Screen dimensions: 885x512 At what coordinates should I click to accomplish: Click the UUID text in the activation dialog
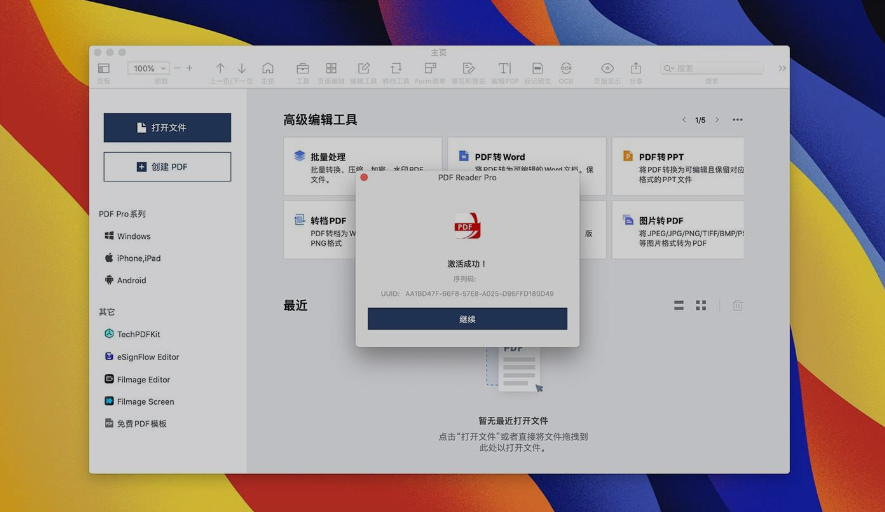tap(467, 294)
